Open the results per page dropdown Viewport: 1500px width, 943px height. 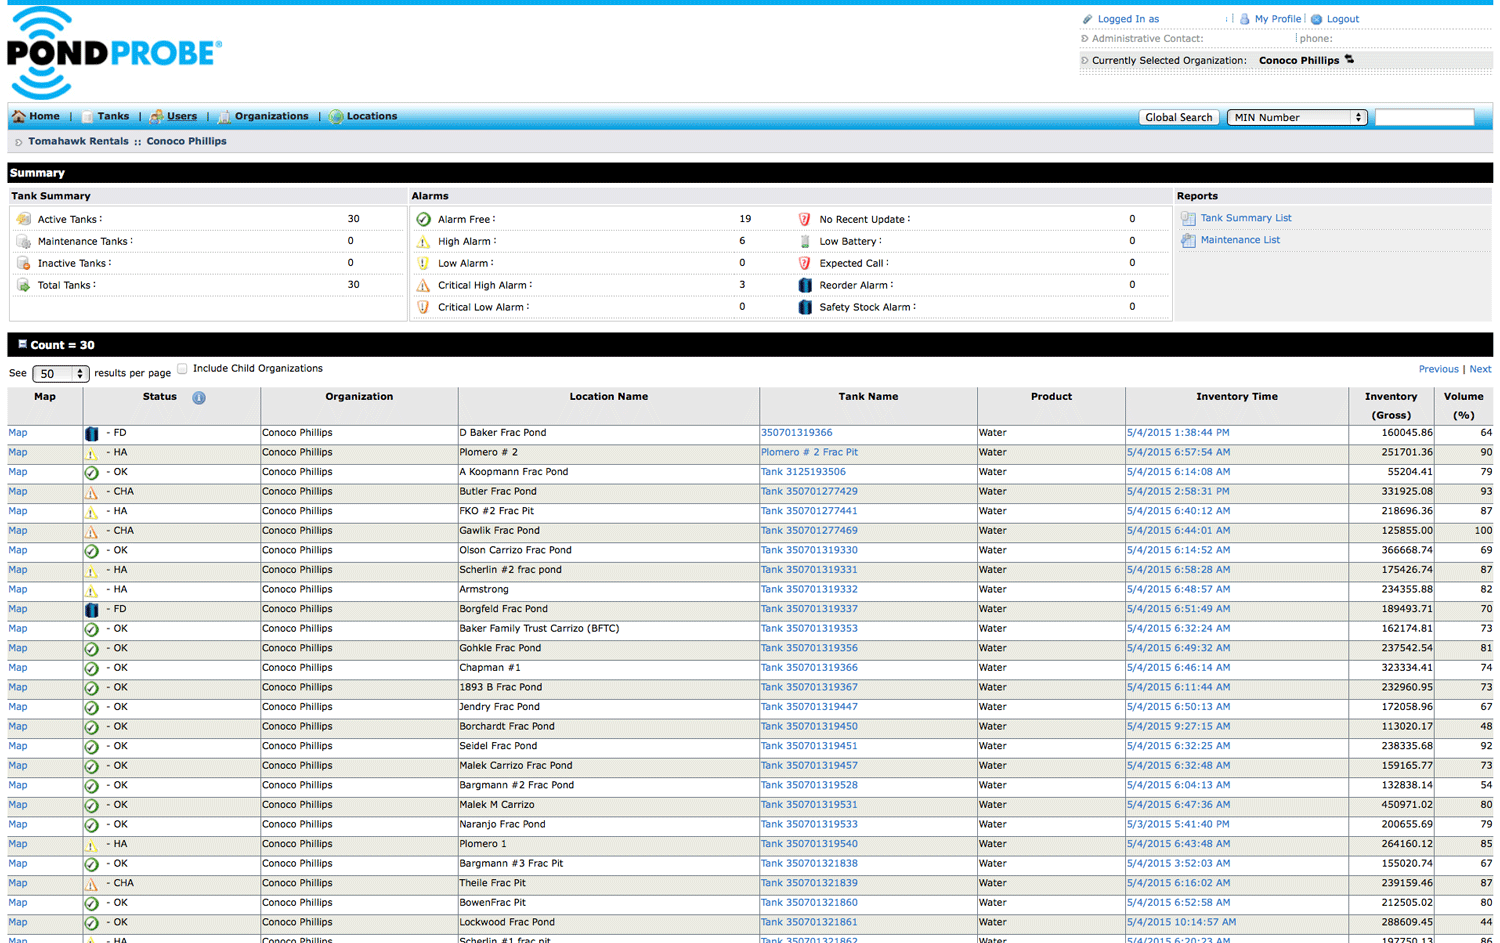point(60,374)
